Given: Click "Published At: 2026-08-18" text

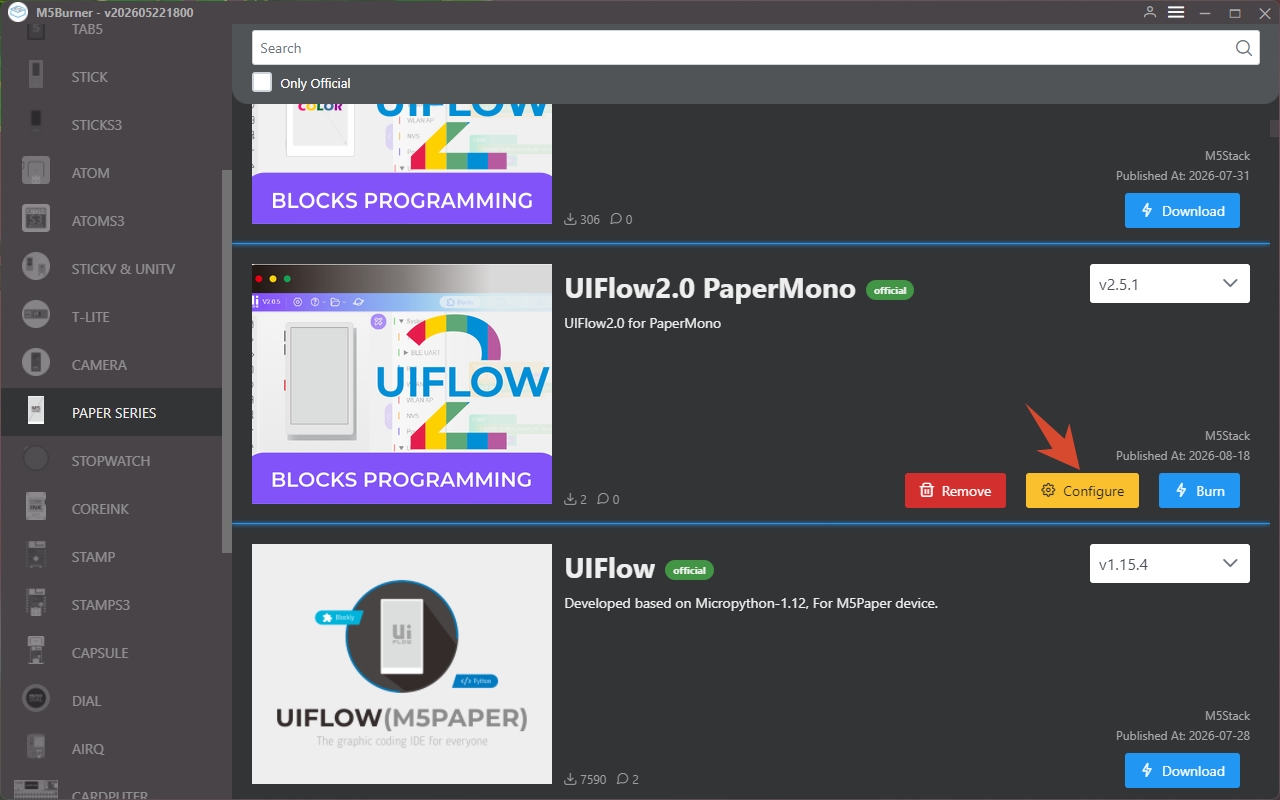Looking at the screenshot, I should [x=1183, y=455].
